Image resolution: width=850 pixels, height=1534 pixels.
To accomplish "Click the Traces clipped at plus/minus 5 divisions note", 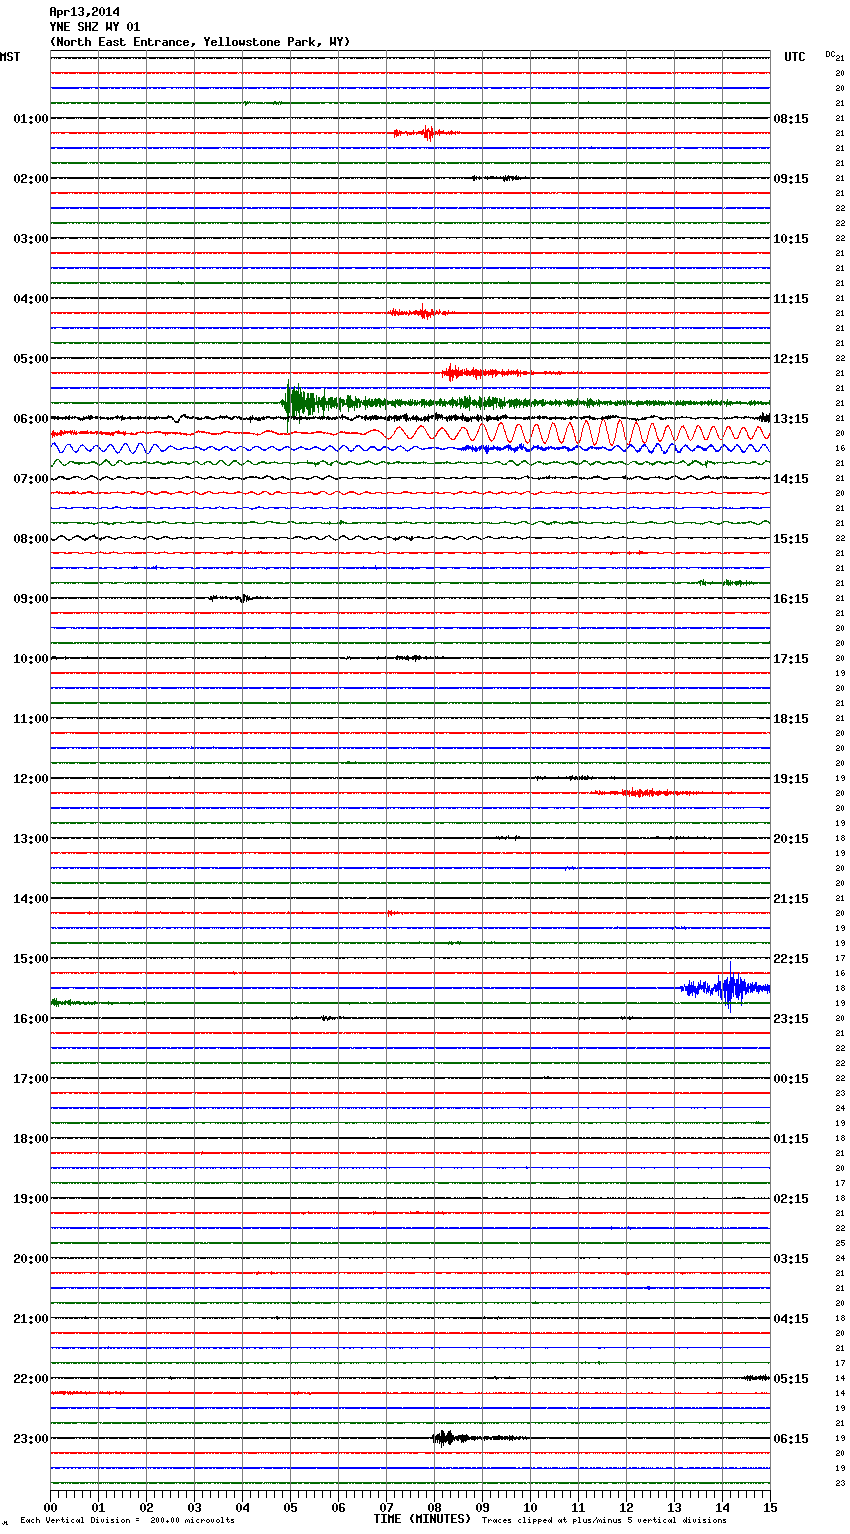I will (604, 1521).
